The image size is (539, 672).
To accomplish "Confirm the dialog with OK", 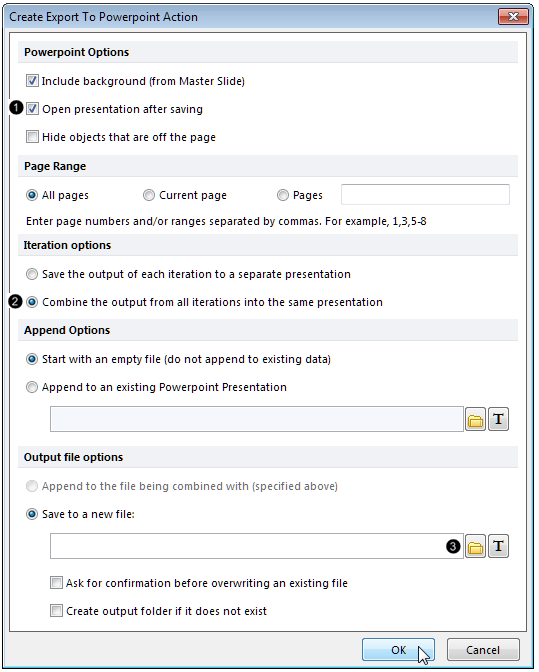I will coord(398,650).
